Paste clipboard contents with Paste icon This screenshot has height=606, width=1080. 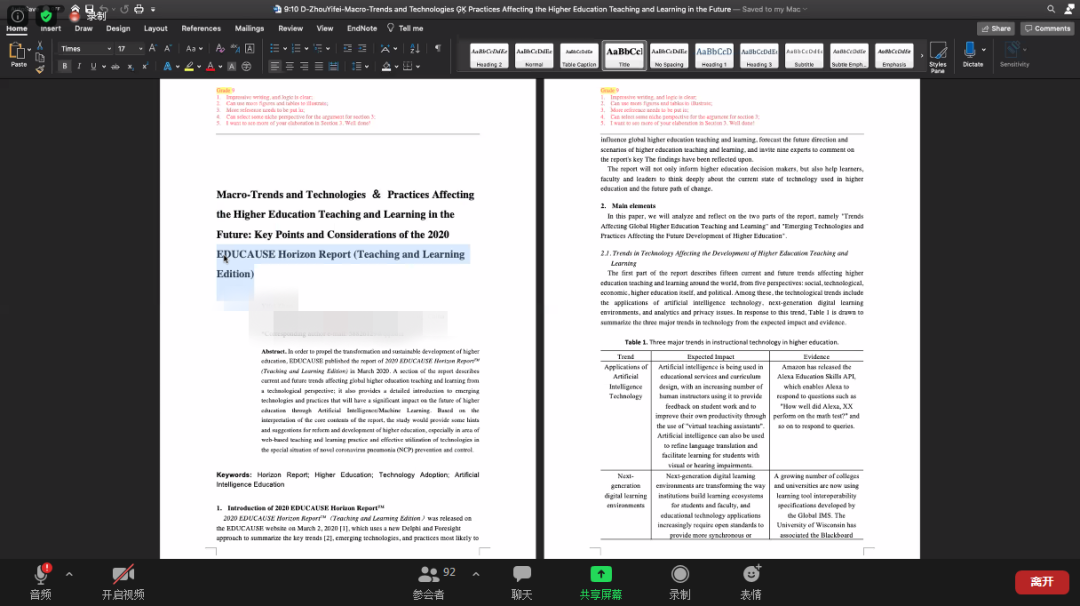coord(17,52)
